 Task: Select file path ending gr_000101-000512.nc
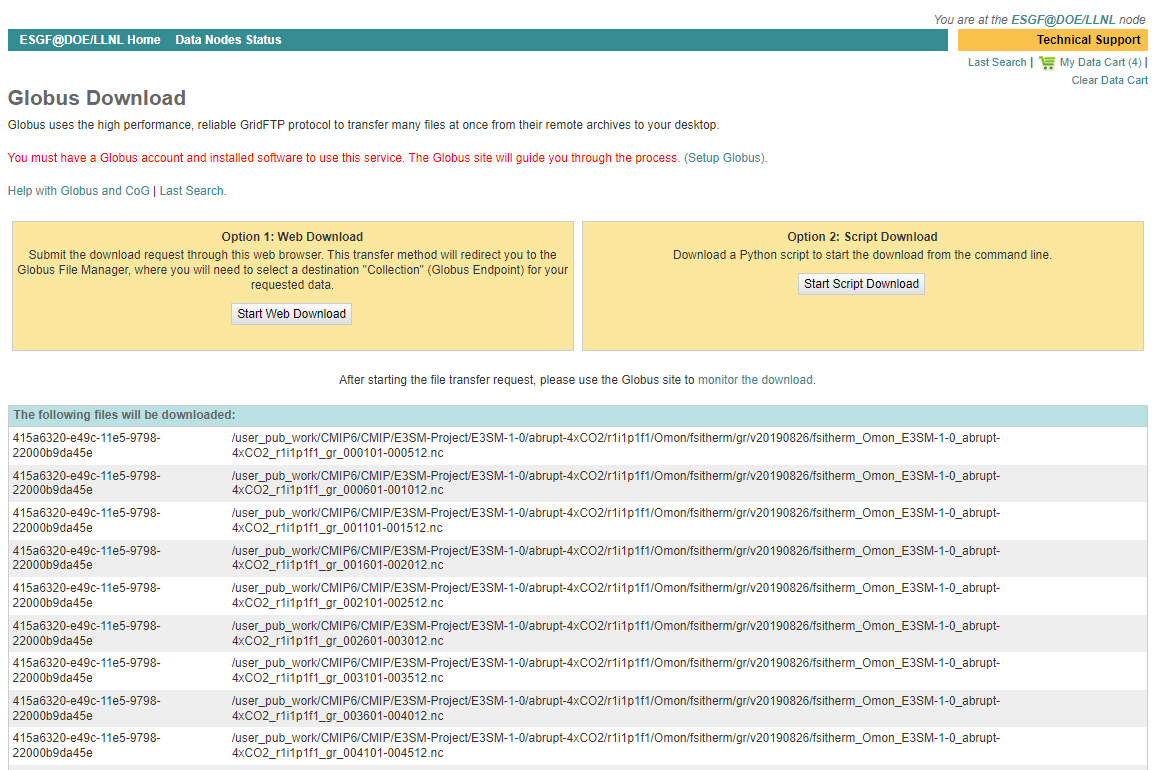pyautogui.click(x=615, y=445)
